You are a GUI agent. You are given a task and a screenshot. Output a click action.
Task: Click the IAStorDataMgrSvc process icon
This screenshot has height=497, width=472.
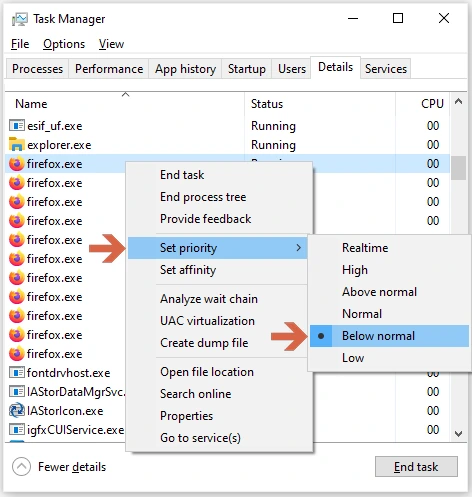click(16, 391)
